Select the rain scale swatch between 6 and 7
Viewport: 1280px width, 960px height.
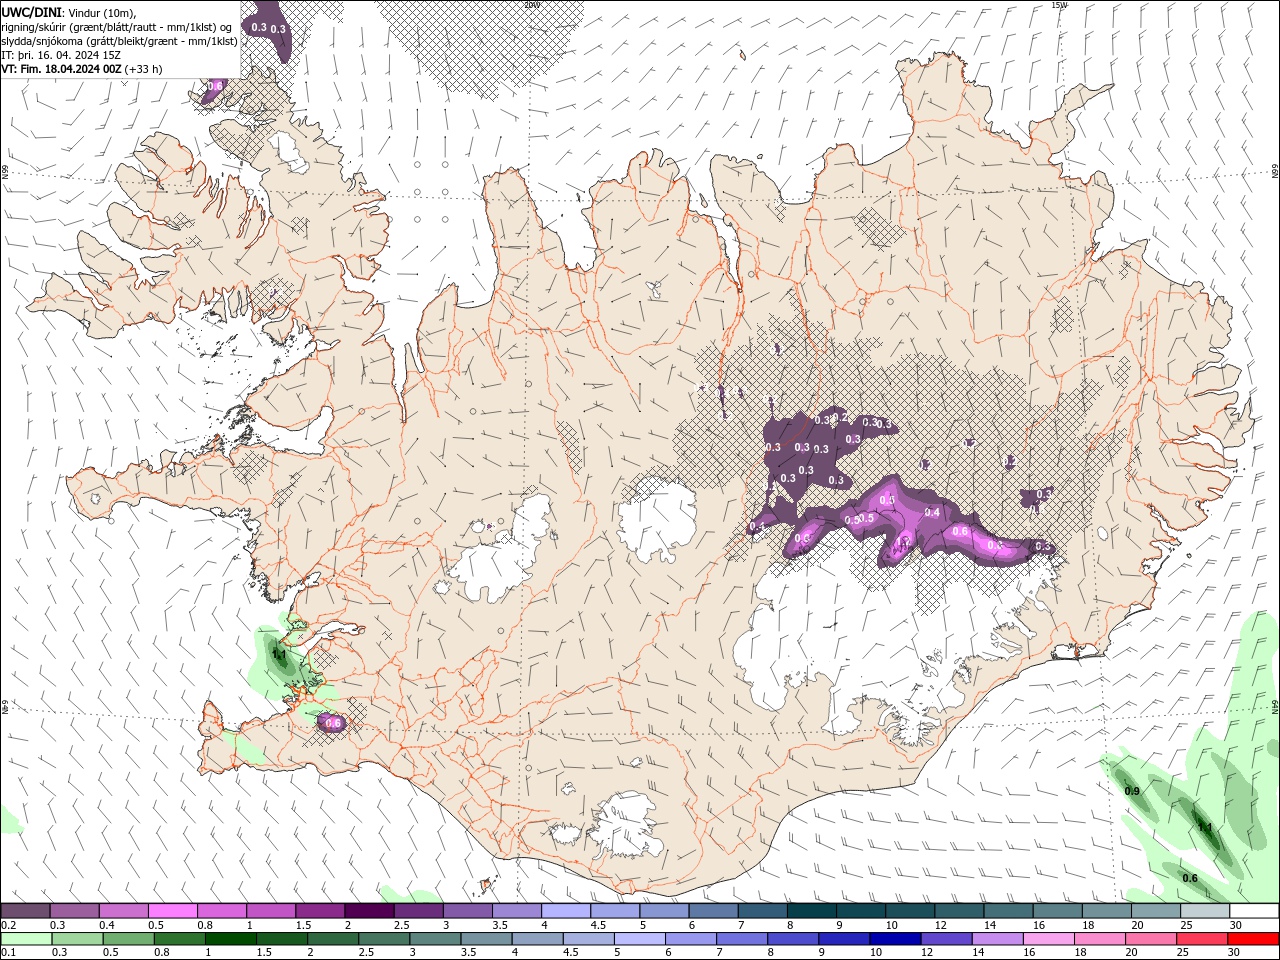[x=690, y=939]
